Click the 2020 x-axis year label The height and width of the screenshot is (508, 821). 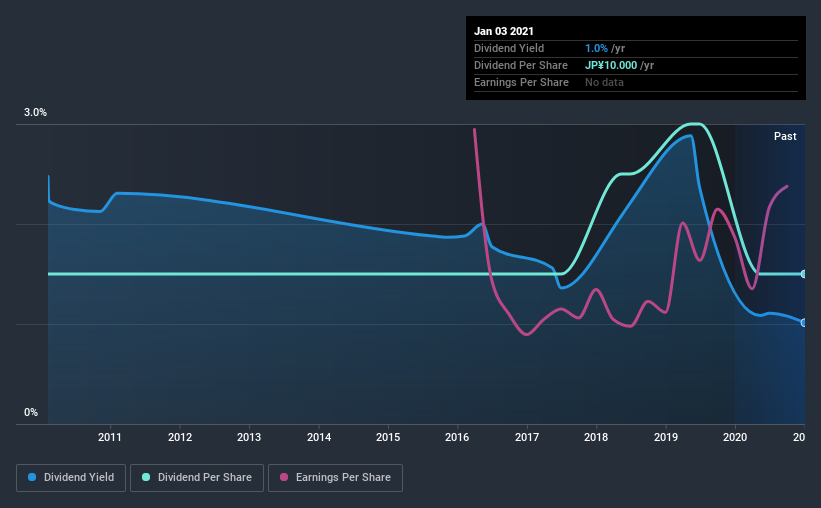(735, 437)
